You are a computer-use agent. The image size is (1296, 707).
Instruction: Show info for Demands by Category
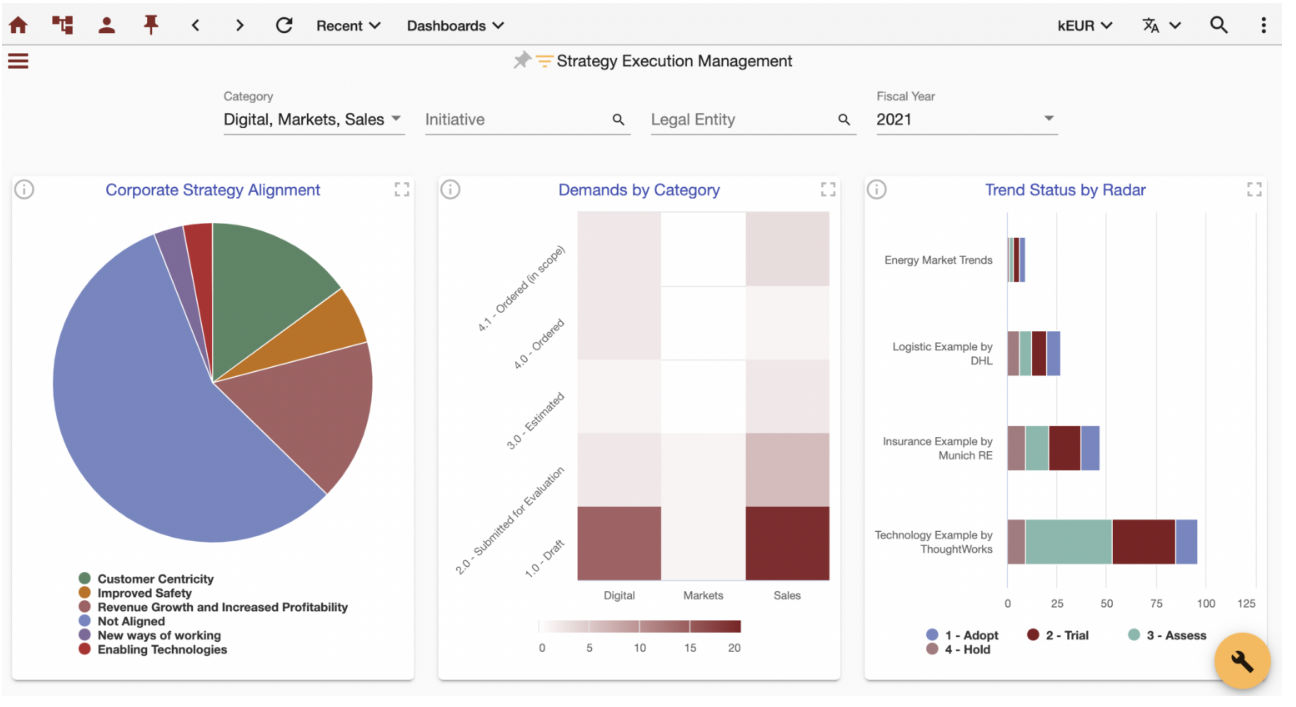pyautogui.click(x=450, y=189)
